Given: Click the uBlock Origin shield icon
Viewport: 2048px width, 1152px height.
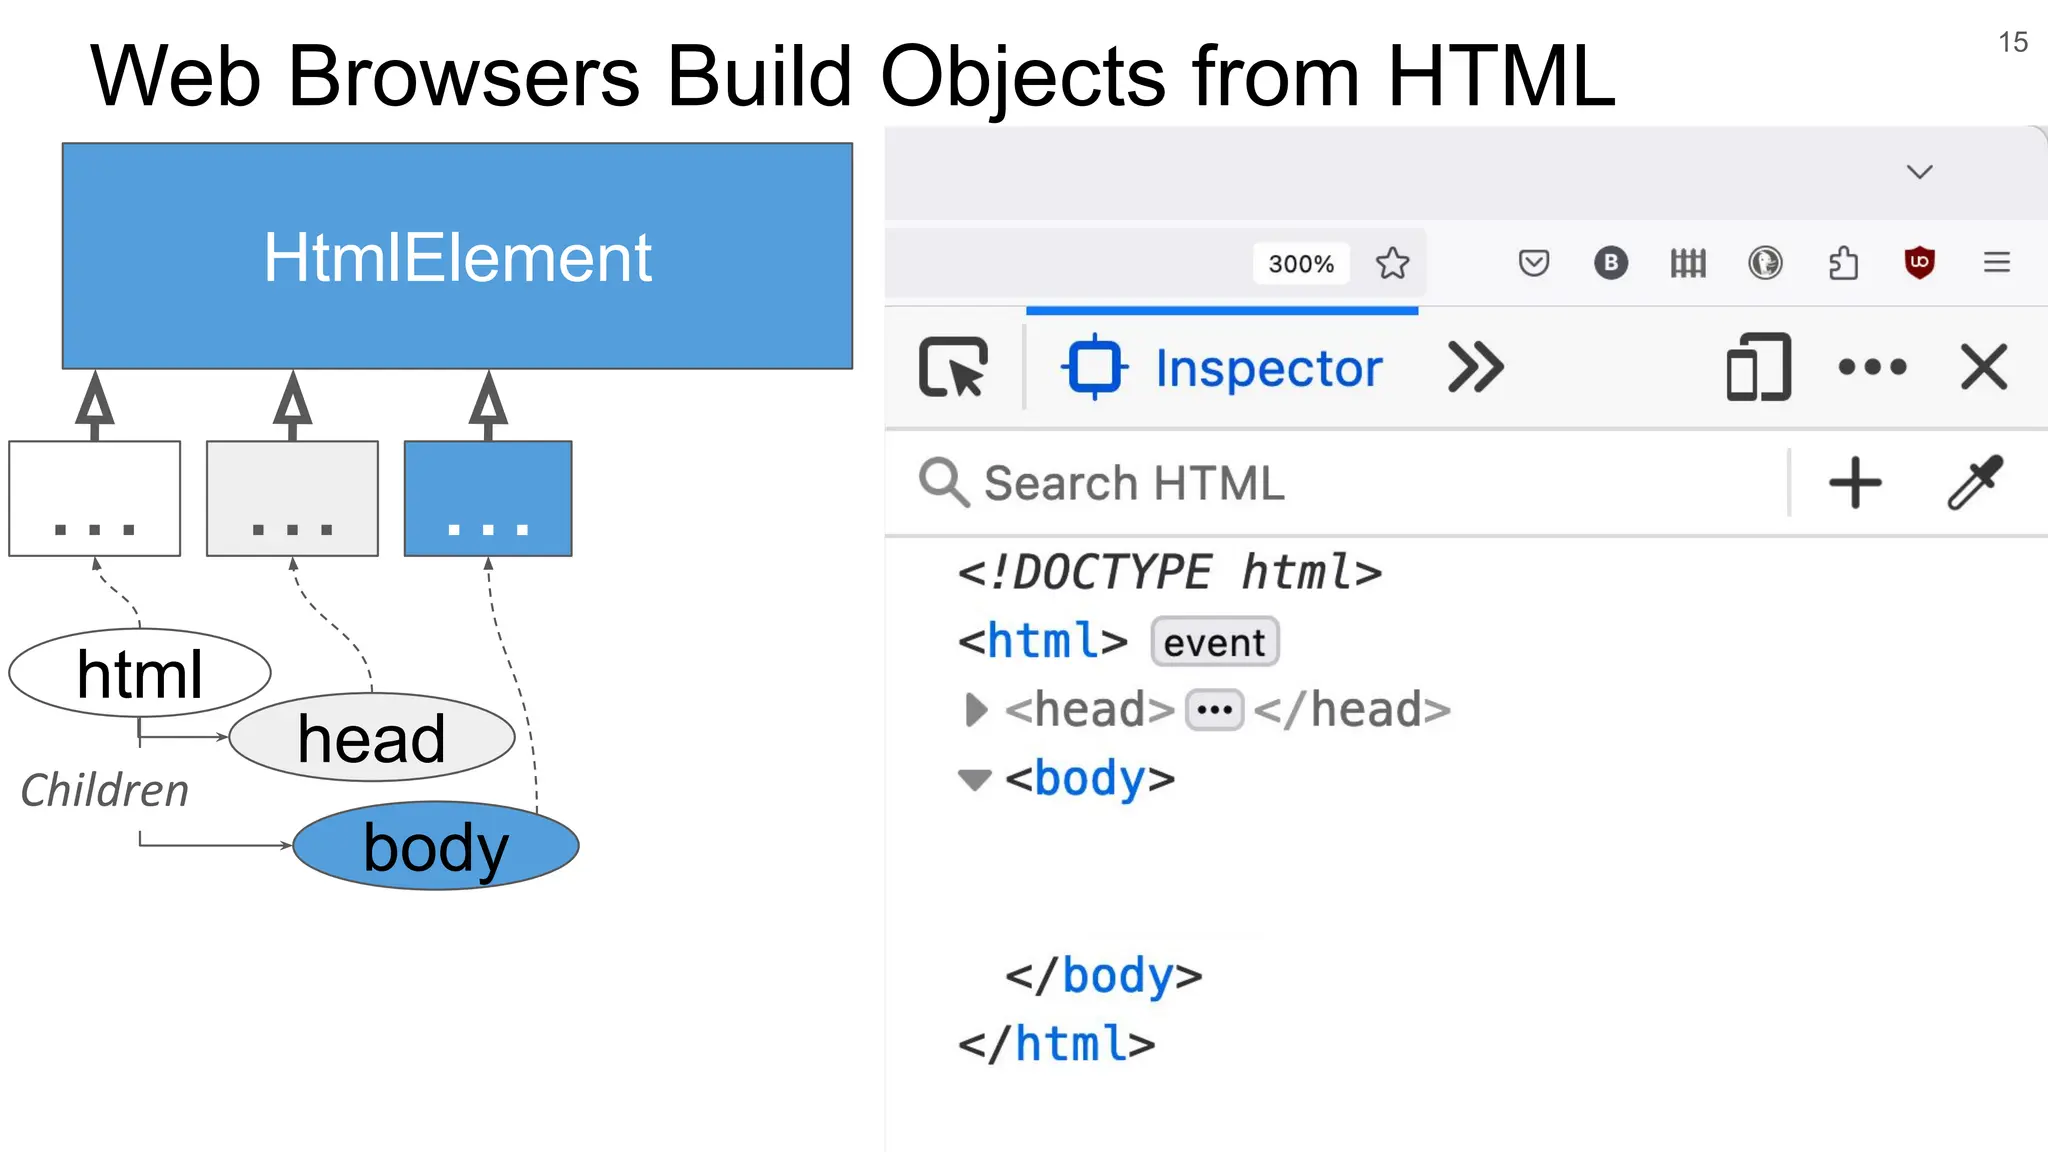Looking at the screenshot, I should (1919, 263).
